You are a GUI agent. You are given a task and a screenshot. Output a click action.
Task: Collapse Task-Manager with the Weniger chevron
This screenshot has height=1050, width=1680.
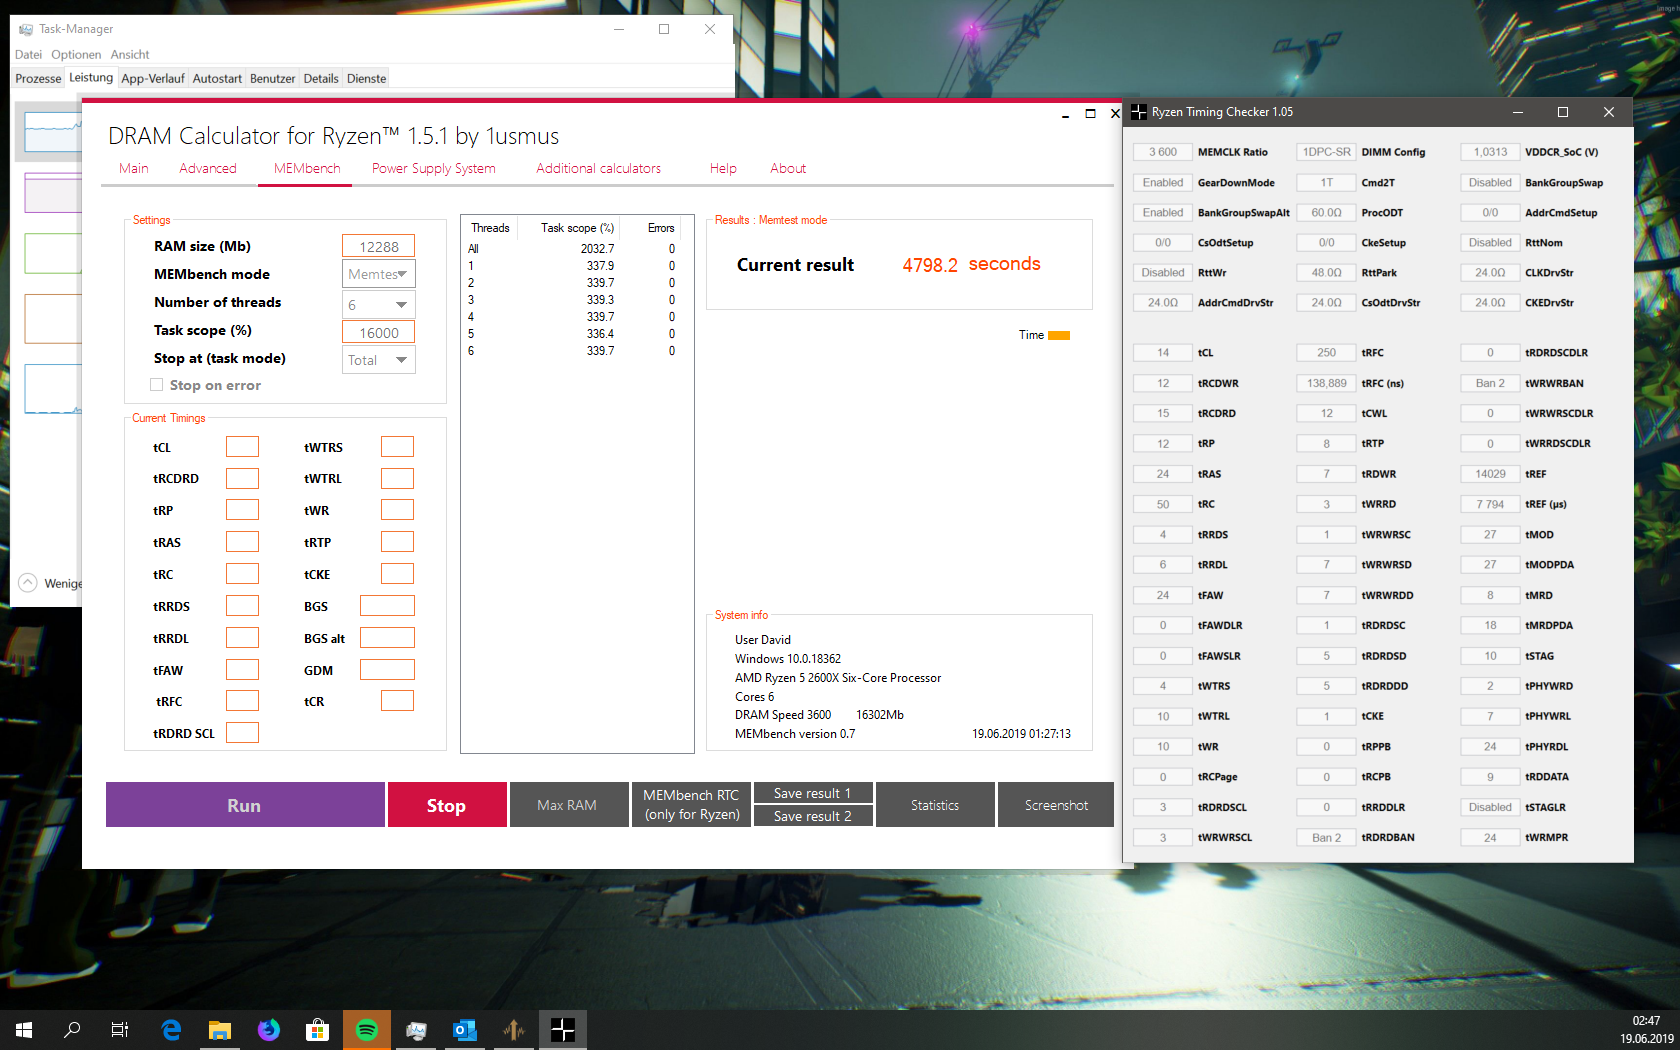(x=28, y=583)
